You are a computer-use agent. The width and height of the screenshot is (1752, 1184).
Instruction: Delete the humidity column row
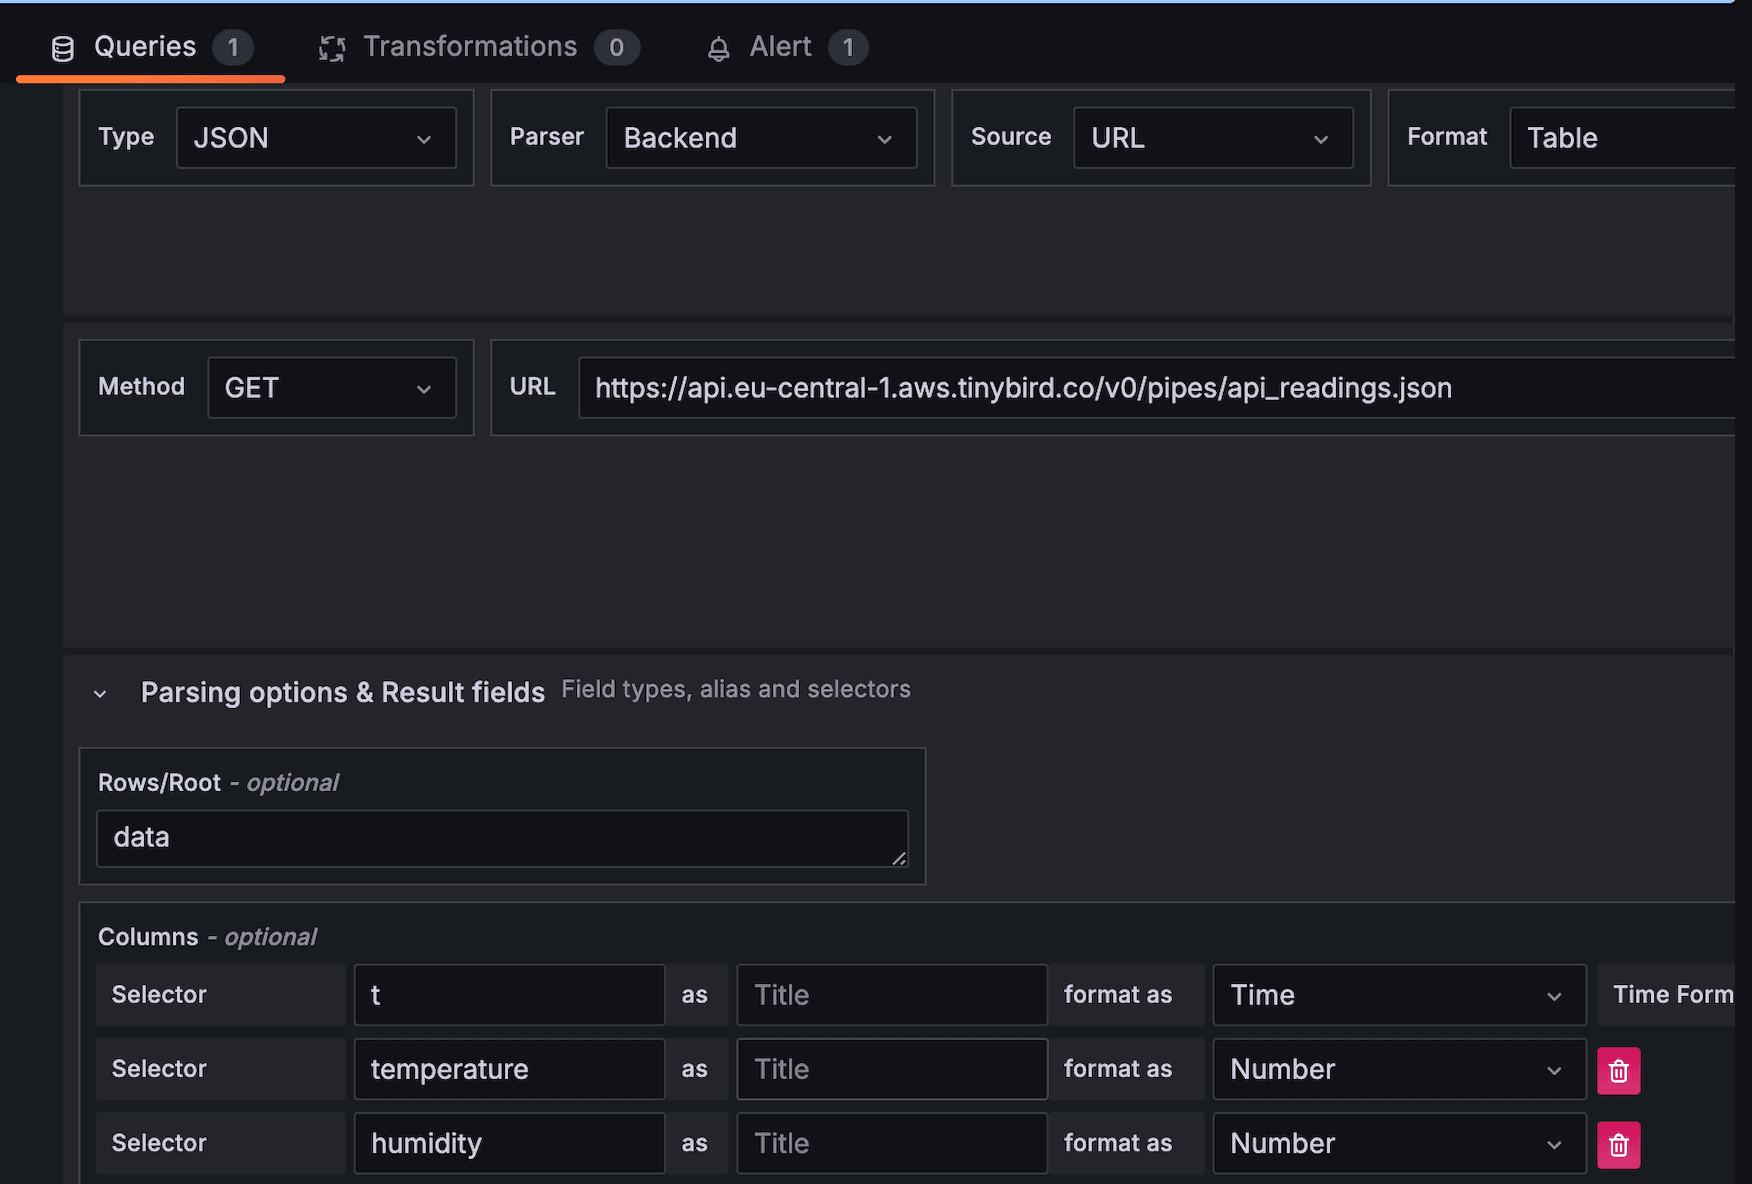tap(1618, 1145)
